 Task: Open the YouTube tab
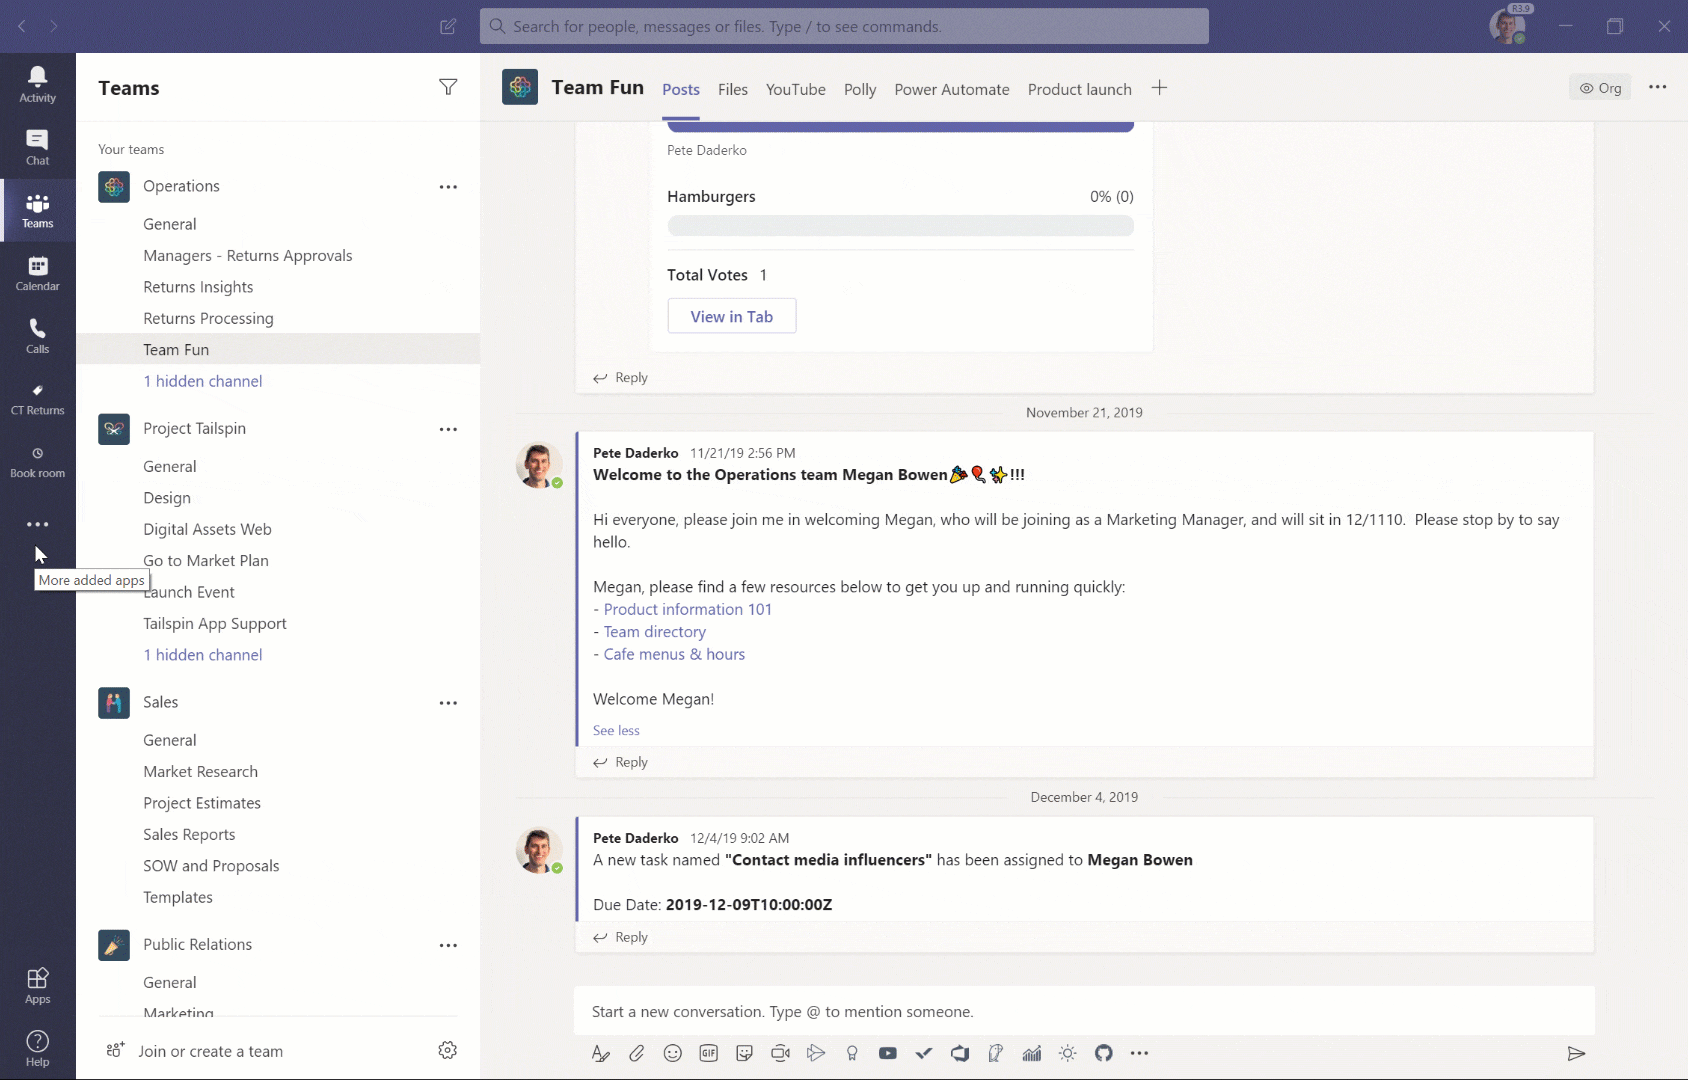tap(796, 90)
